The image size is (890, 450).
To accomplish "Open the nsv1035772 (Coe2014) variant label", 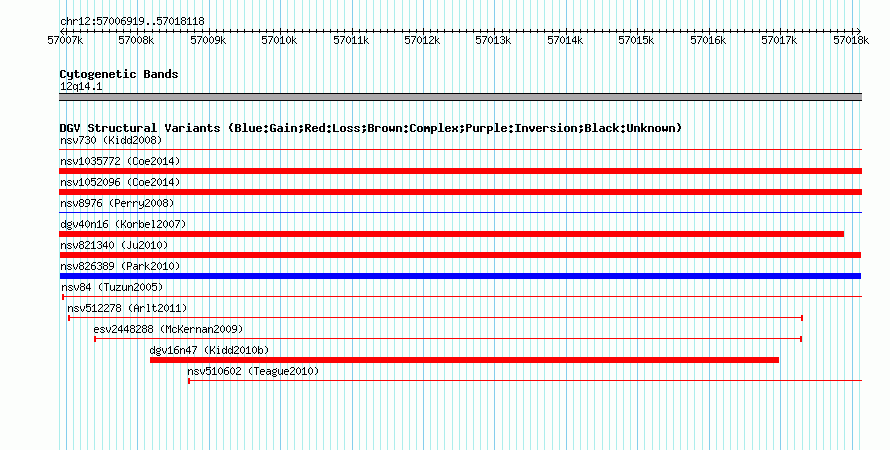I will [120, 161].
